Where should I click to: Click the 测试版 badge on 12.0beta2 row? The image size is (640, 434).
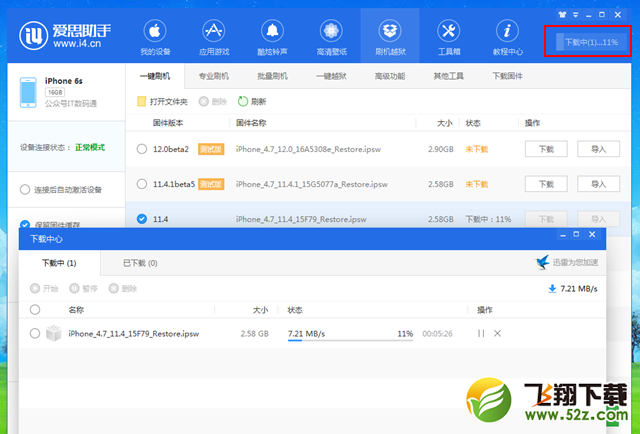[211, 149]
